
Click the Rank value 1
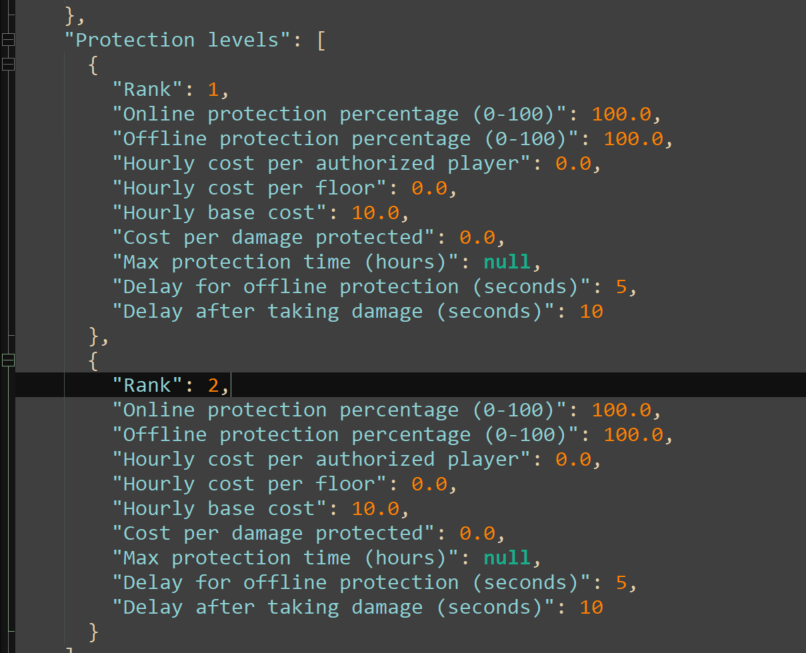(x=213, y=89)
